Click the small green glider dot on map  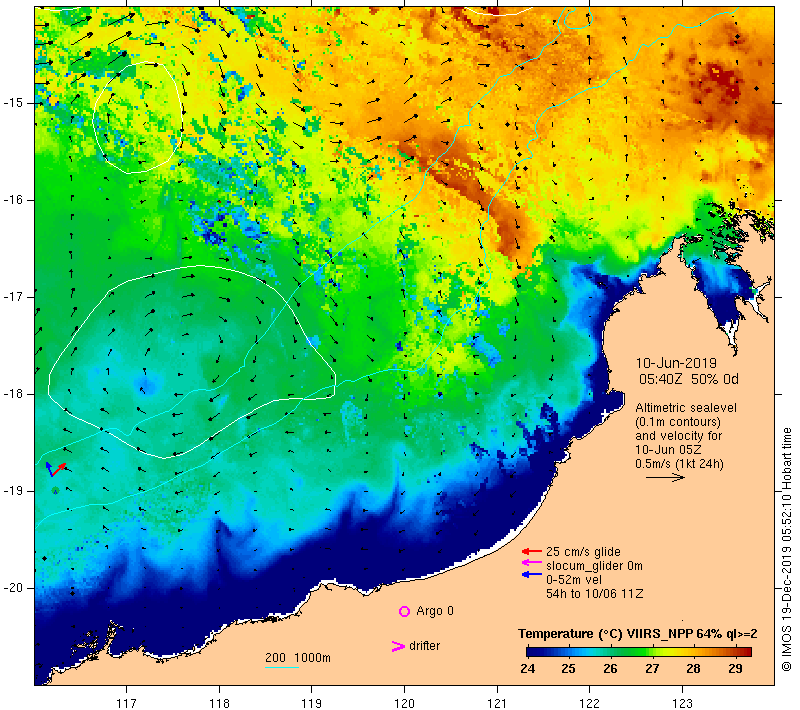[x=56, y=491]
